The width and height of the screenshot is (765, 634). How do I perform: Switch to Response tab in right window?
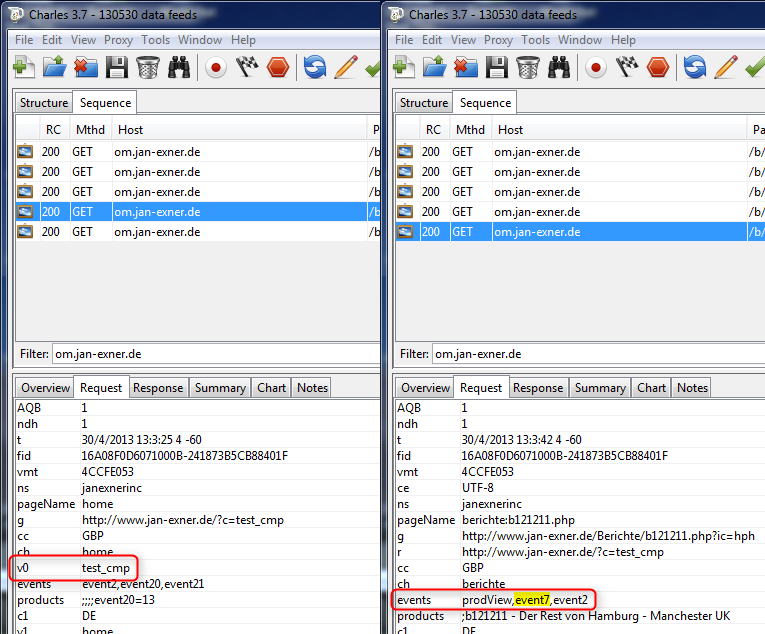coord(538,388)
